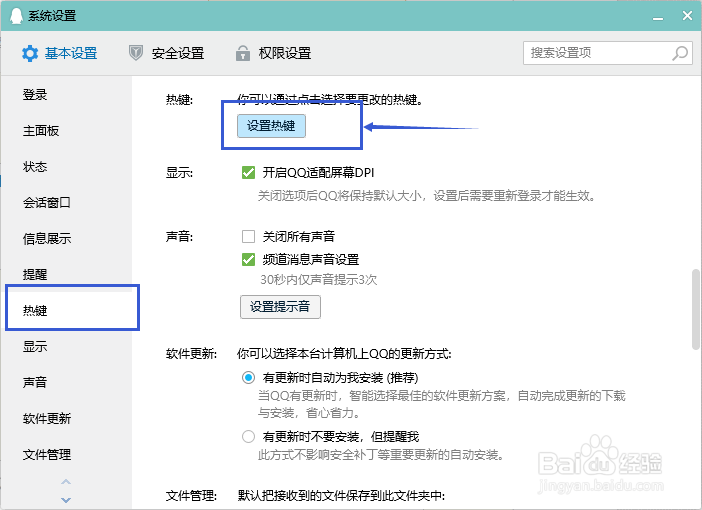Close the 系统设置 window
Image resolution: width=702 pixels, height=510 pixels.
tap(687, 16)
